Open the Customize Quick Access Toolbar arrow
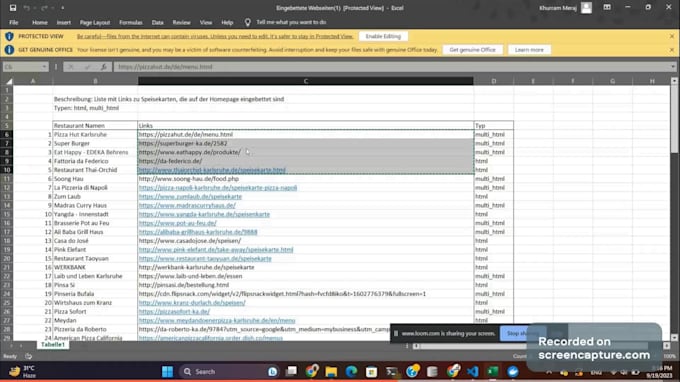The image size is (680, 382). (62, 8)
